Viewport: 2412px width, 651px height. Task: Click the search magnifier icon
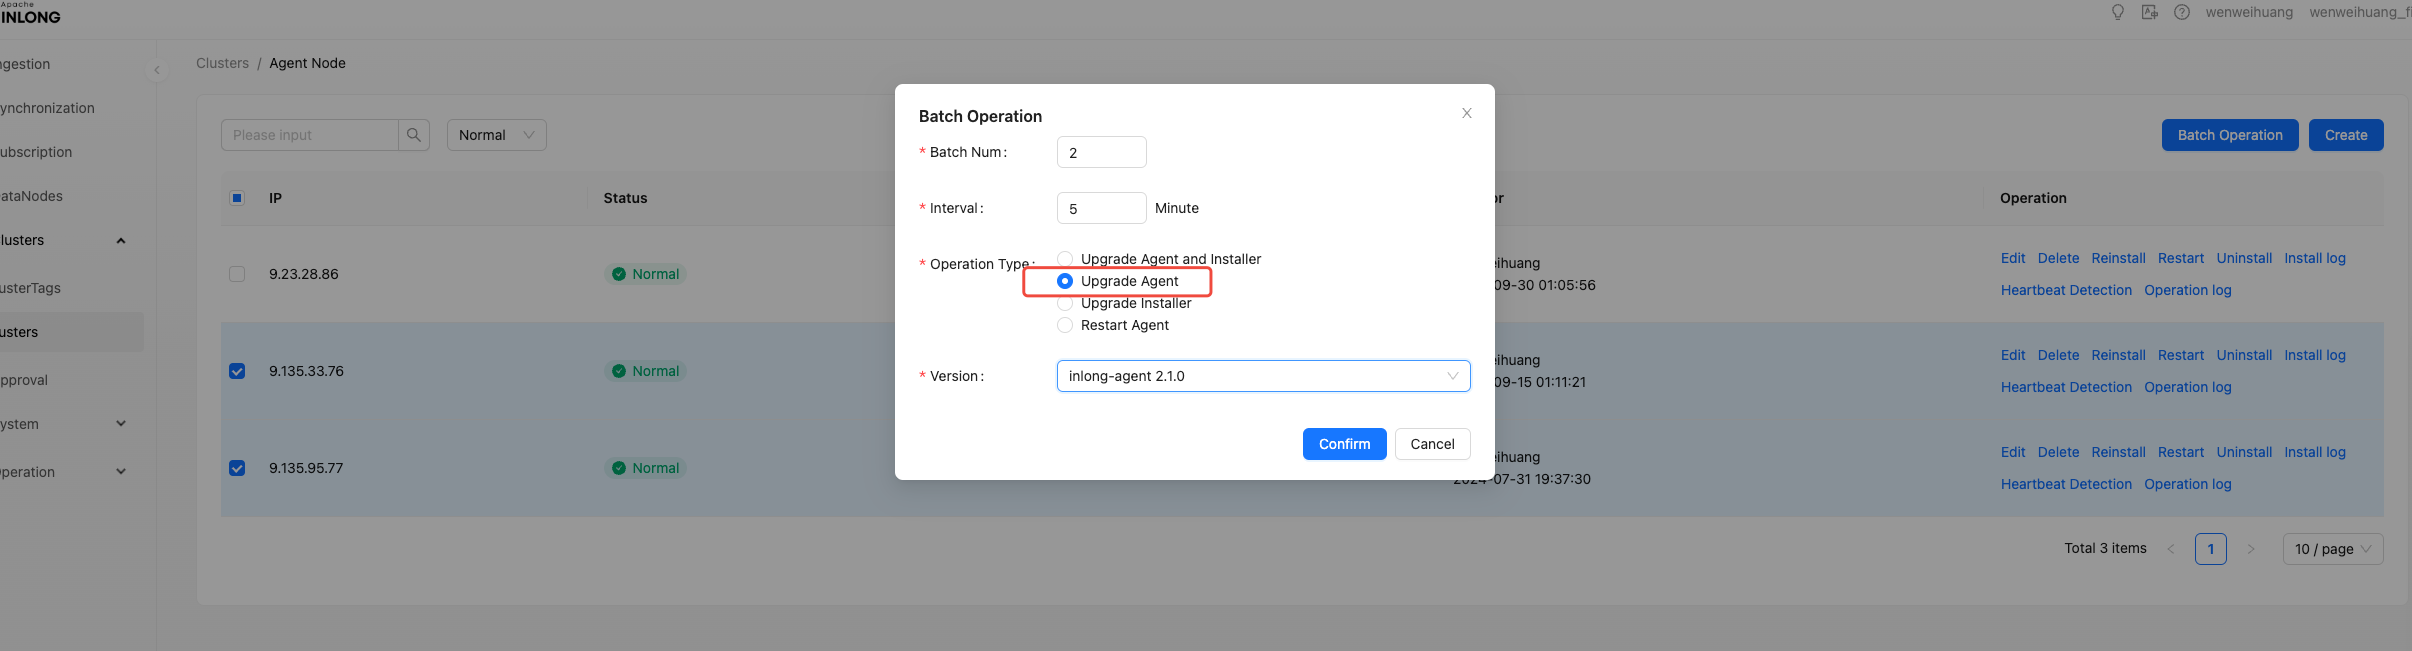pos(414,135)
